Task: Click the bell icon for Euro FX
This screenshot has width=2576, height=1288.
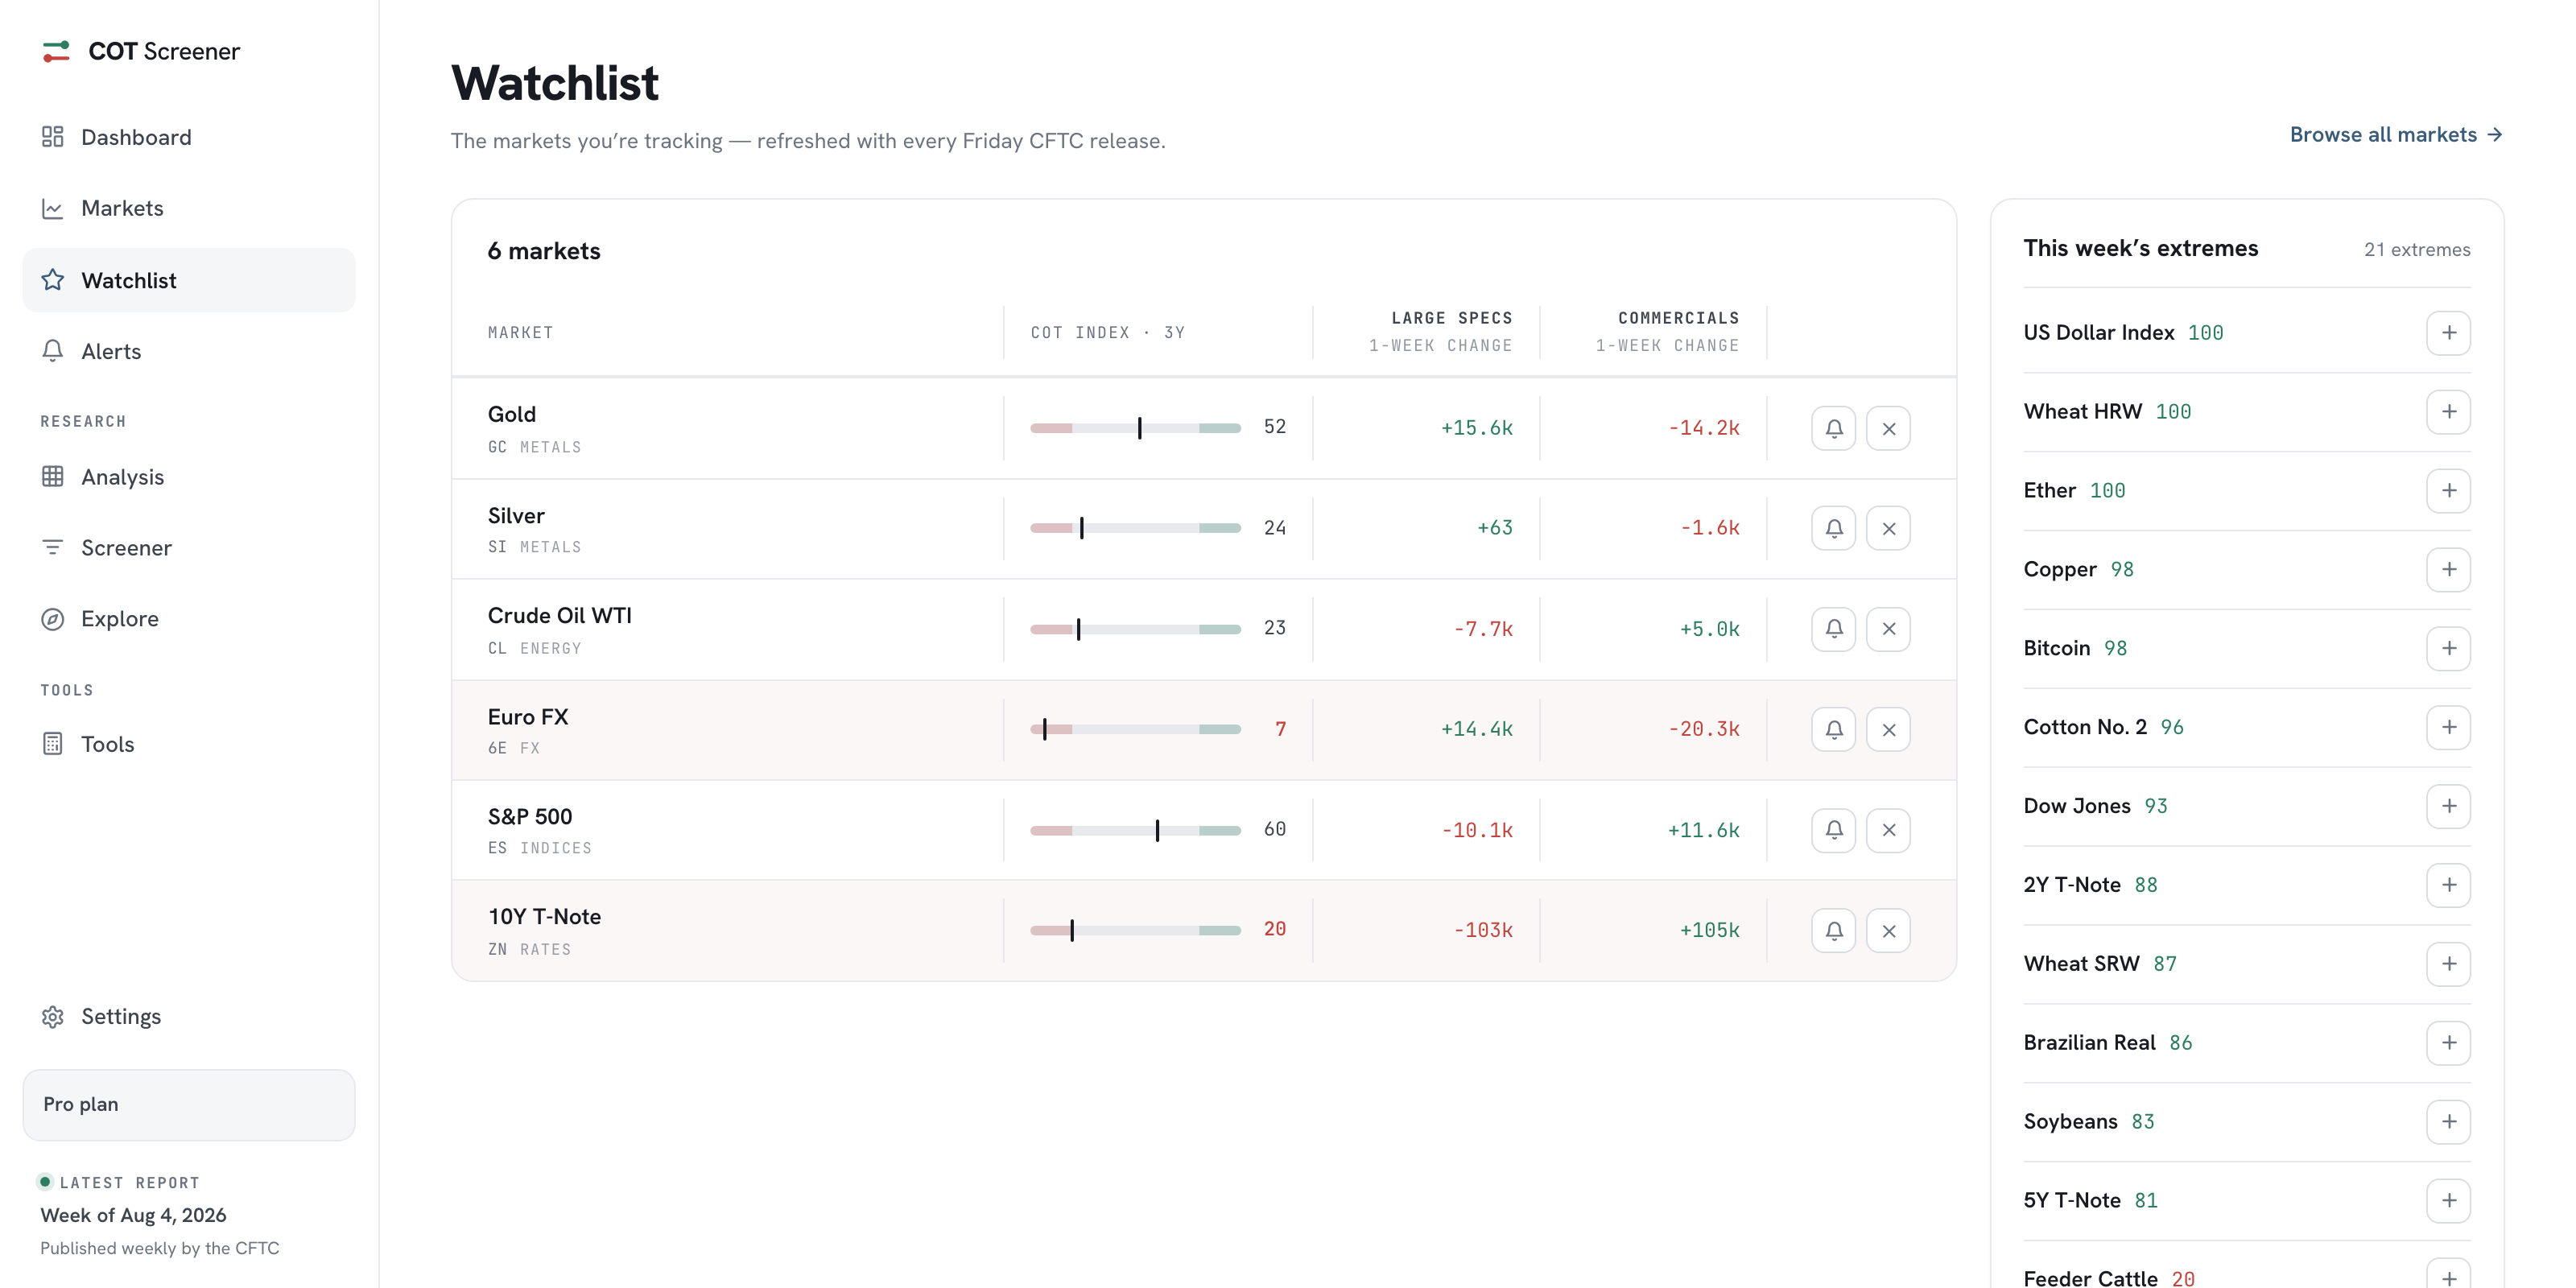Action: click(x=1833, y=729)
